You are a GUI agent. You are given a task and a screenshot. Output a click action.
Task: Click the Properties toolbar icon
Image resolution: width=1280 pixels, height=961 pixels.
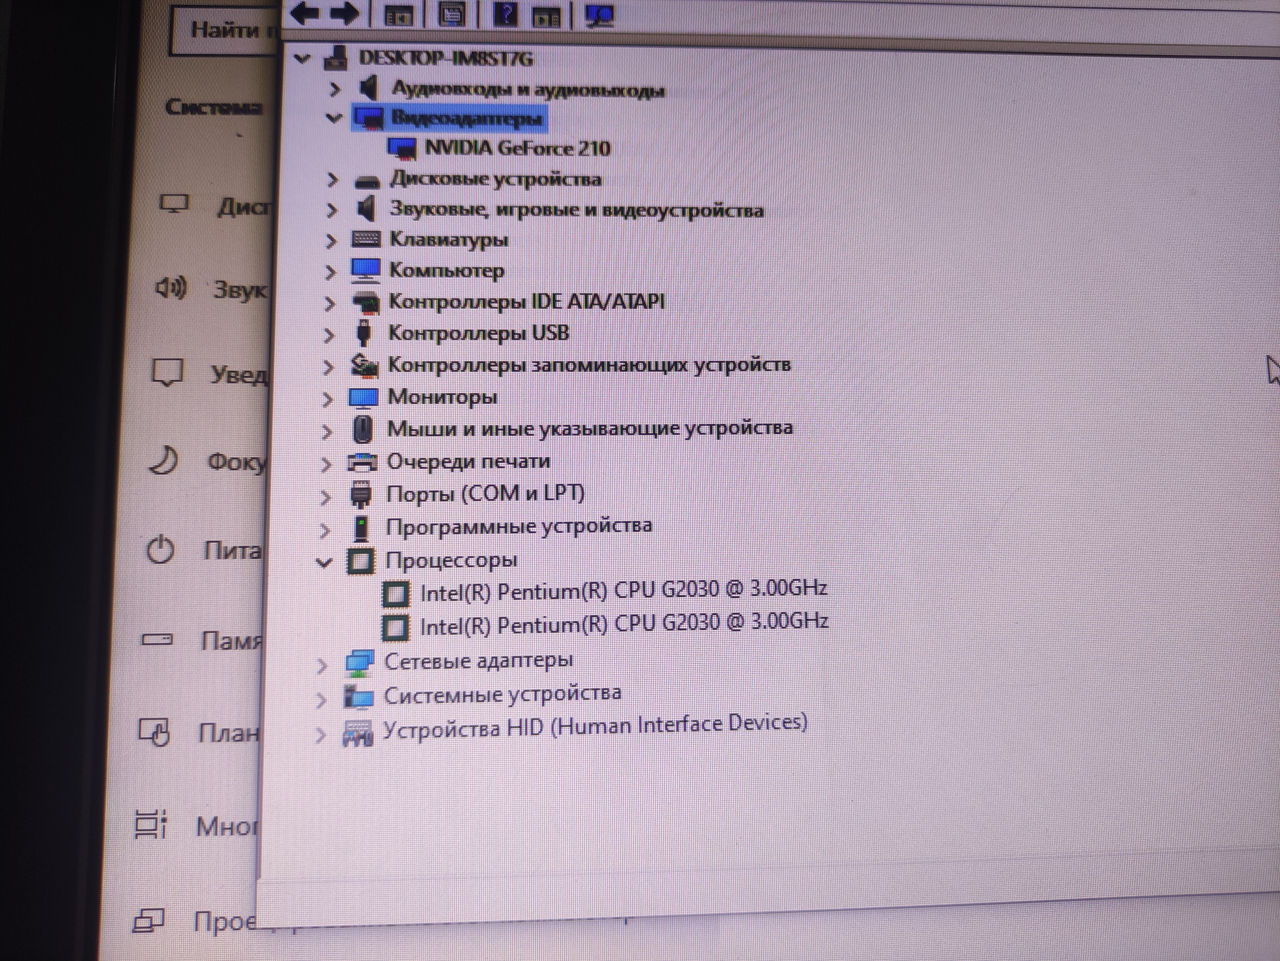452,14
